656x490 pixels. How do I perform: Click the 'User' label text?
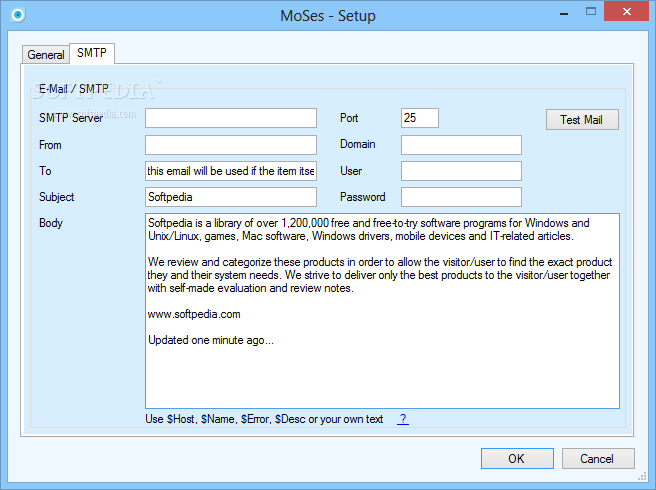click(351, 171)
